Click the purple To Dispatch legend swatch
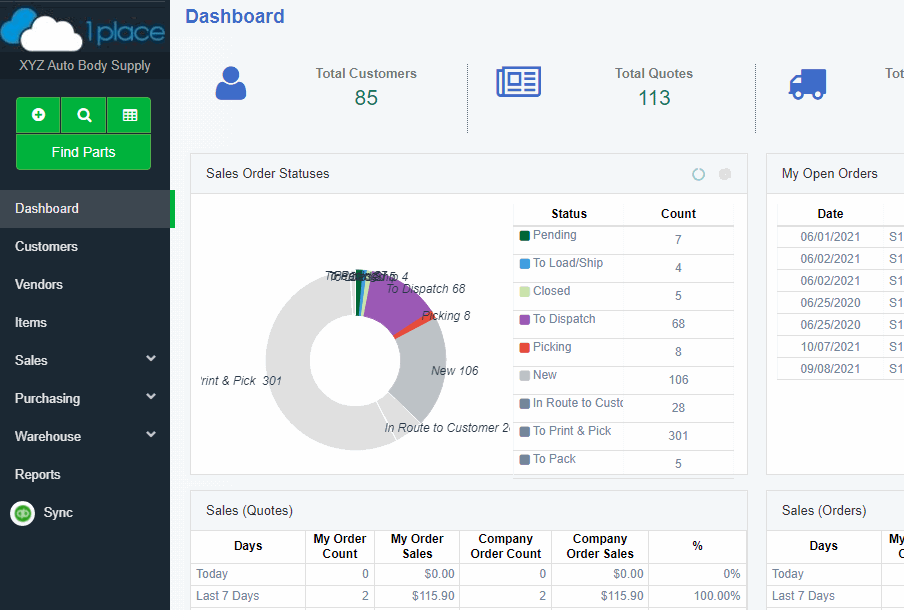 525,320
